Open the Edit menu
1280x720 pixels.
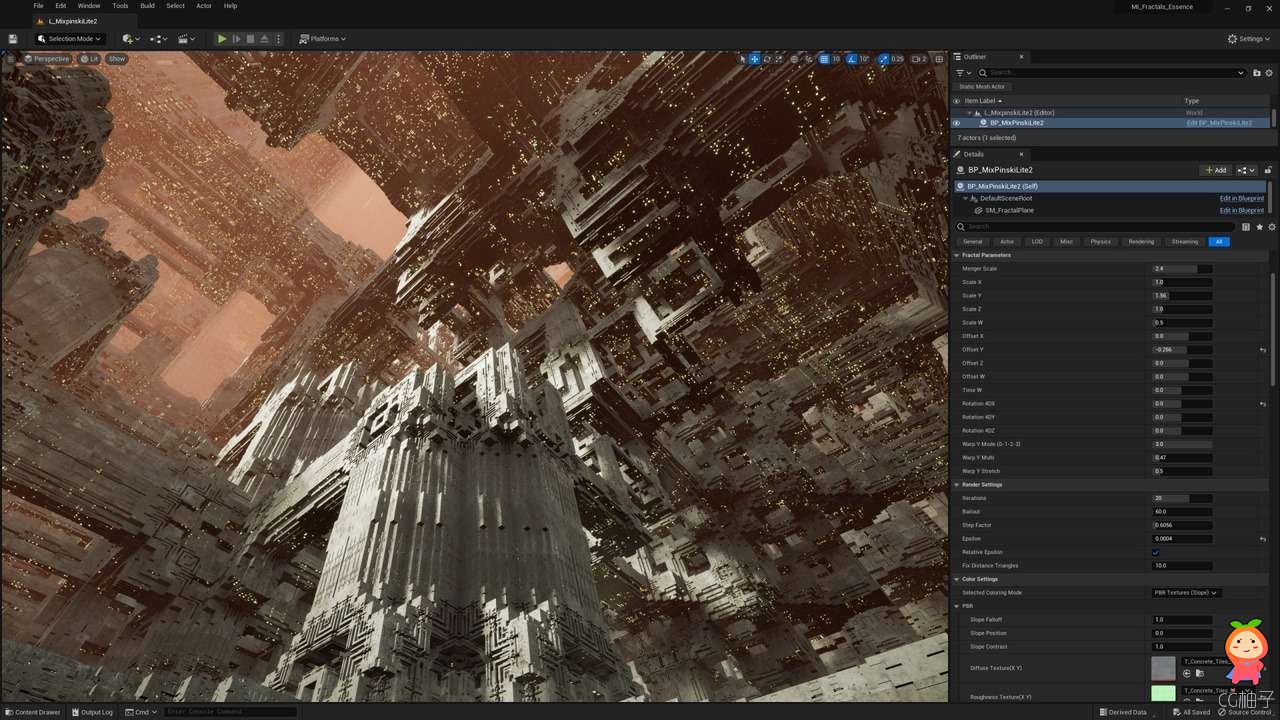(61, 6)
